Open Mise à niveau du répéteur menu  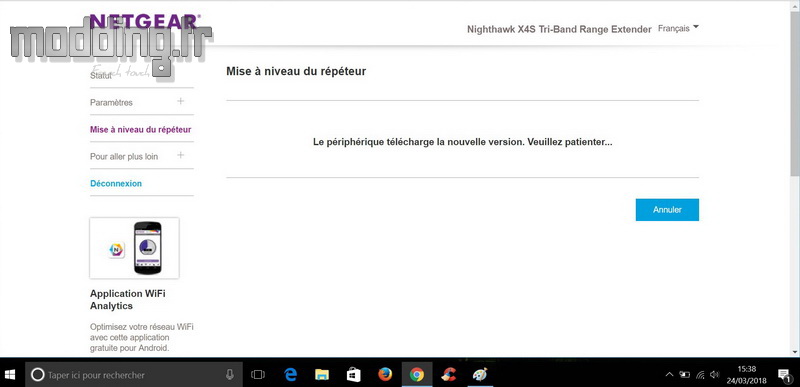pyautogui.click(x=141, y=130)
